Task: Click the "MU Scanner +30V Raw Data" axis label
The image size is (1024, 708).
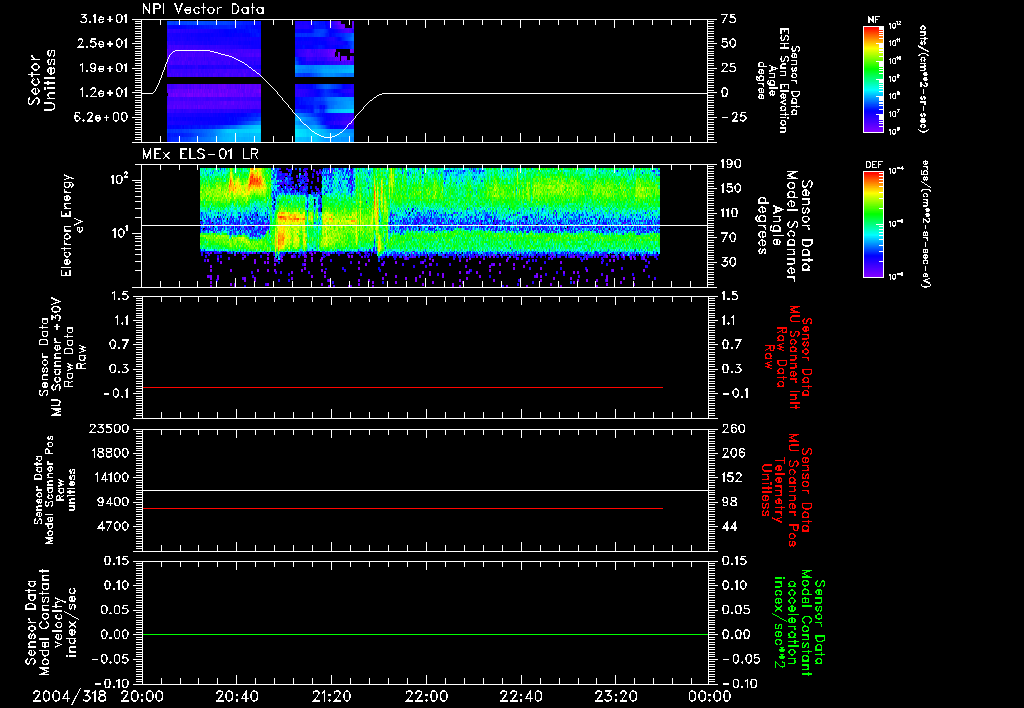Action: [x=61, y=357]
